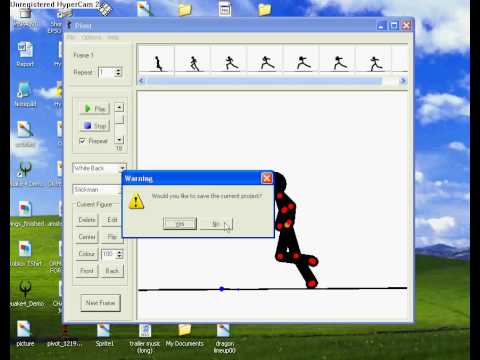The width and height of the screenshot is (480, 360).
Task: Open the desktop file with label ending in finished
Action: pyautogui.click(x=26, y=214)
